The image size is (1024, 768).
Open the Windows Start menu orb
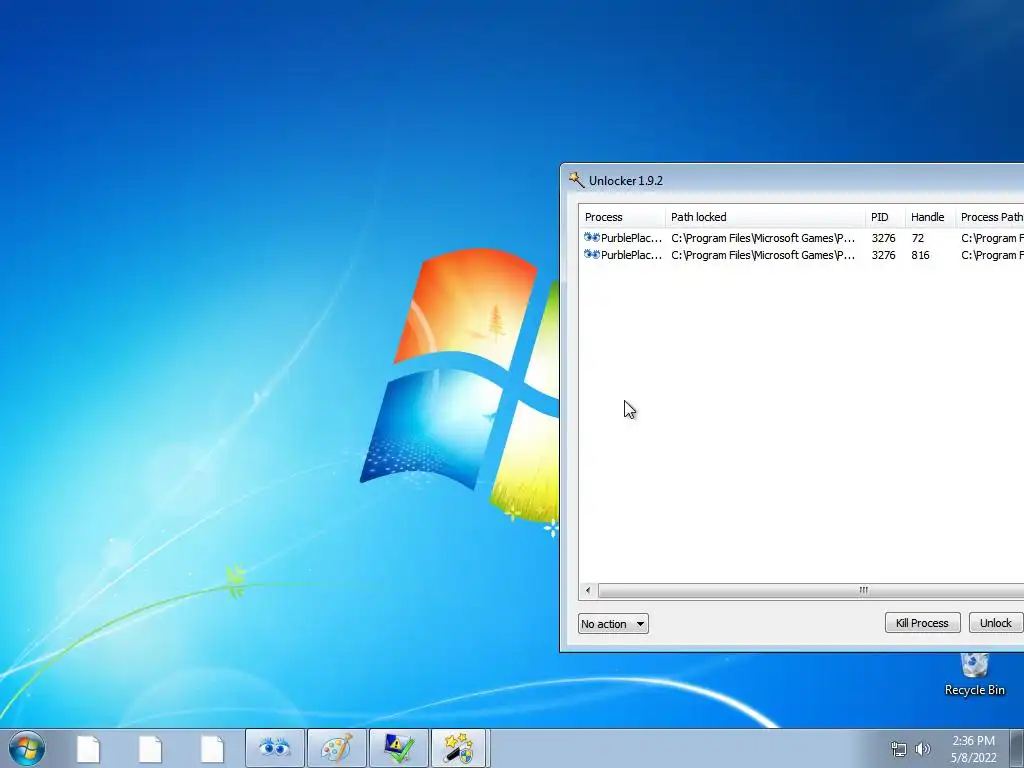(x=27, y=748)
